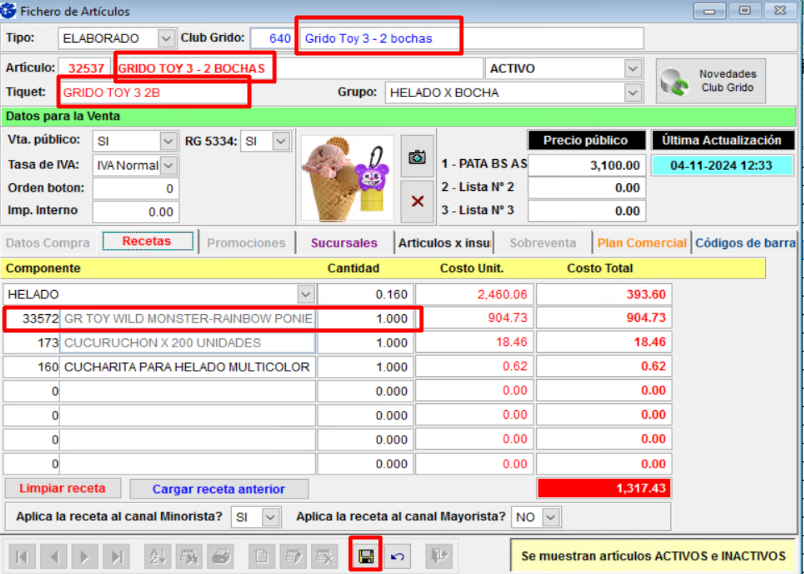The image size is (804, 574).
Task: Select the Recetas tab
Action: click(147, 241)
